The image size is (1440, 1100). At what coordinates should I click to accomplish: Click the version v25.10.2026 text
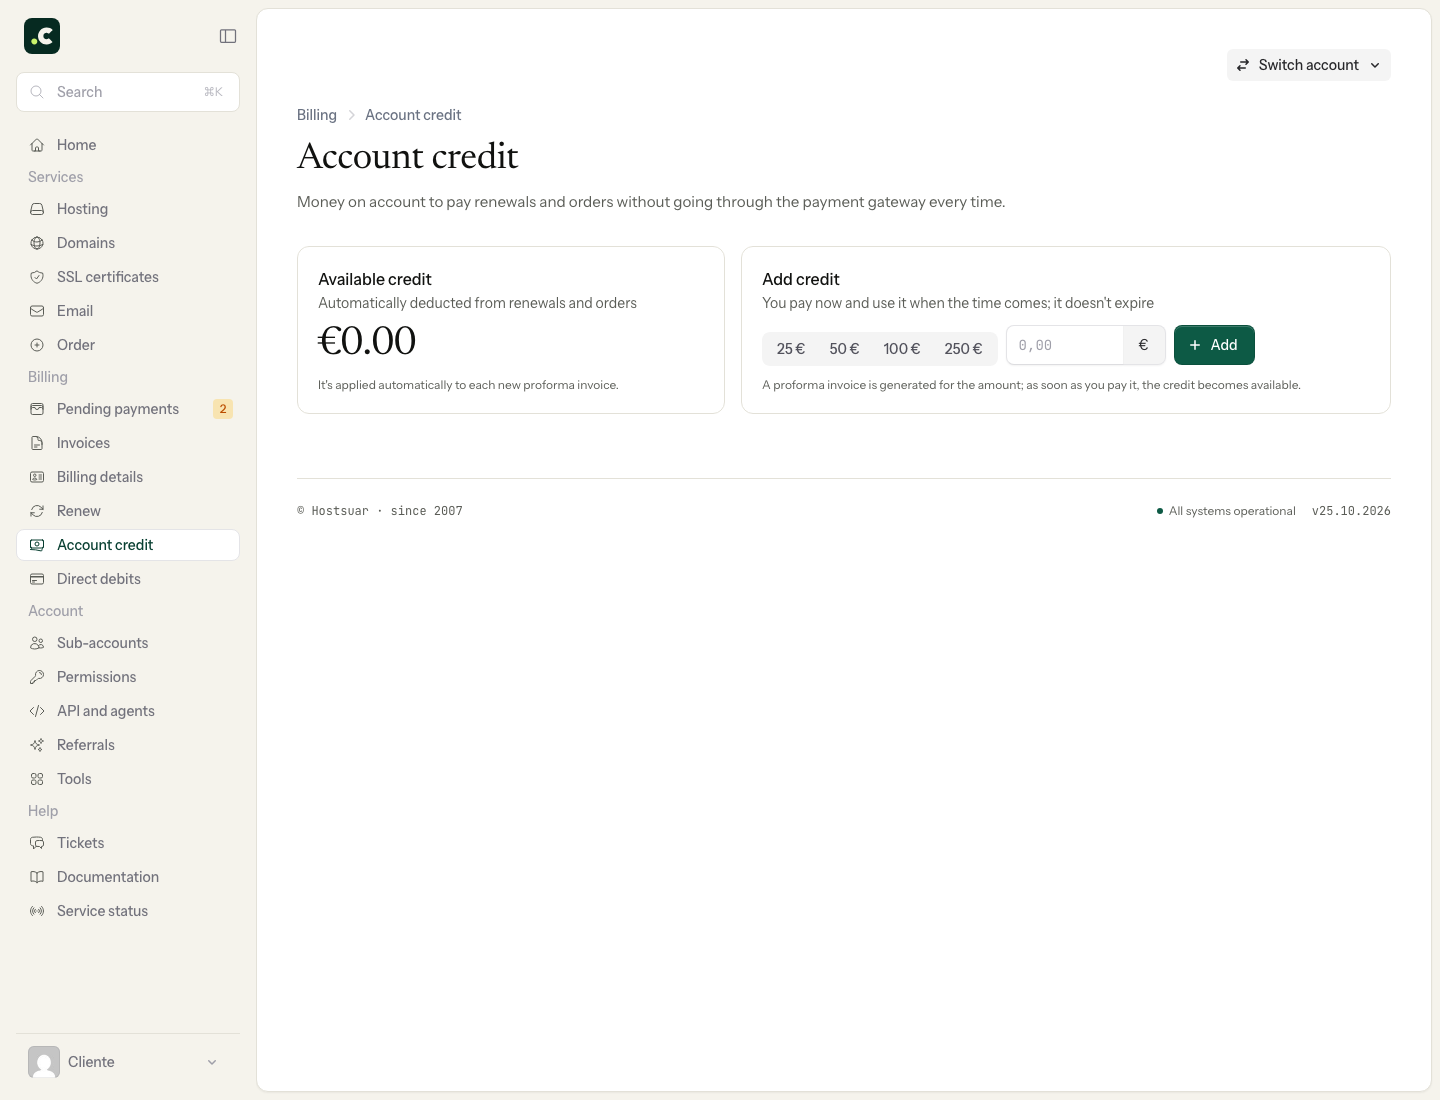1351,511
